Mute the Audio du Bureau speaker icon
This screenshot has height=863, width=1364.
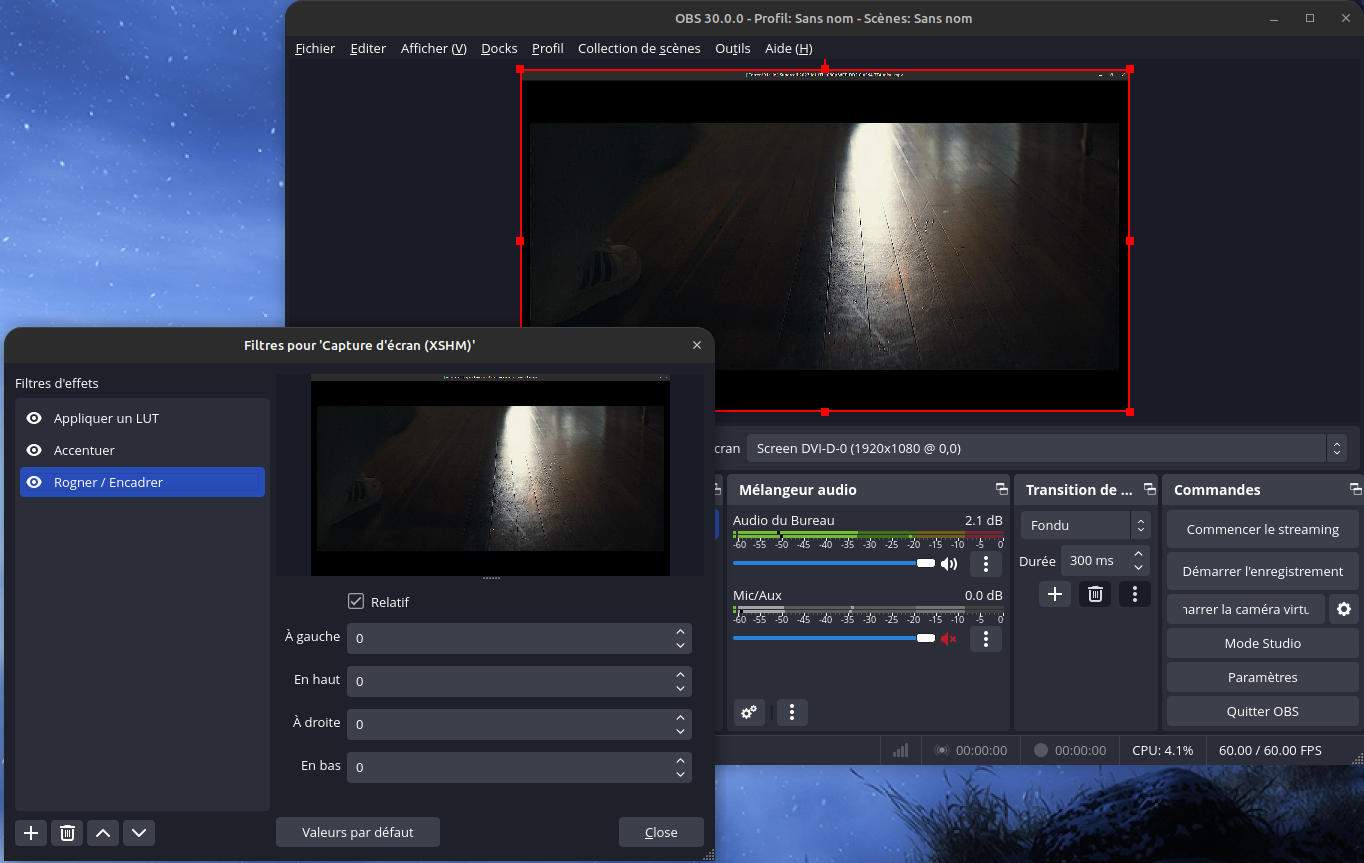pos(949,564)
